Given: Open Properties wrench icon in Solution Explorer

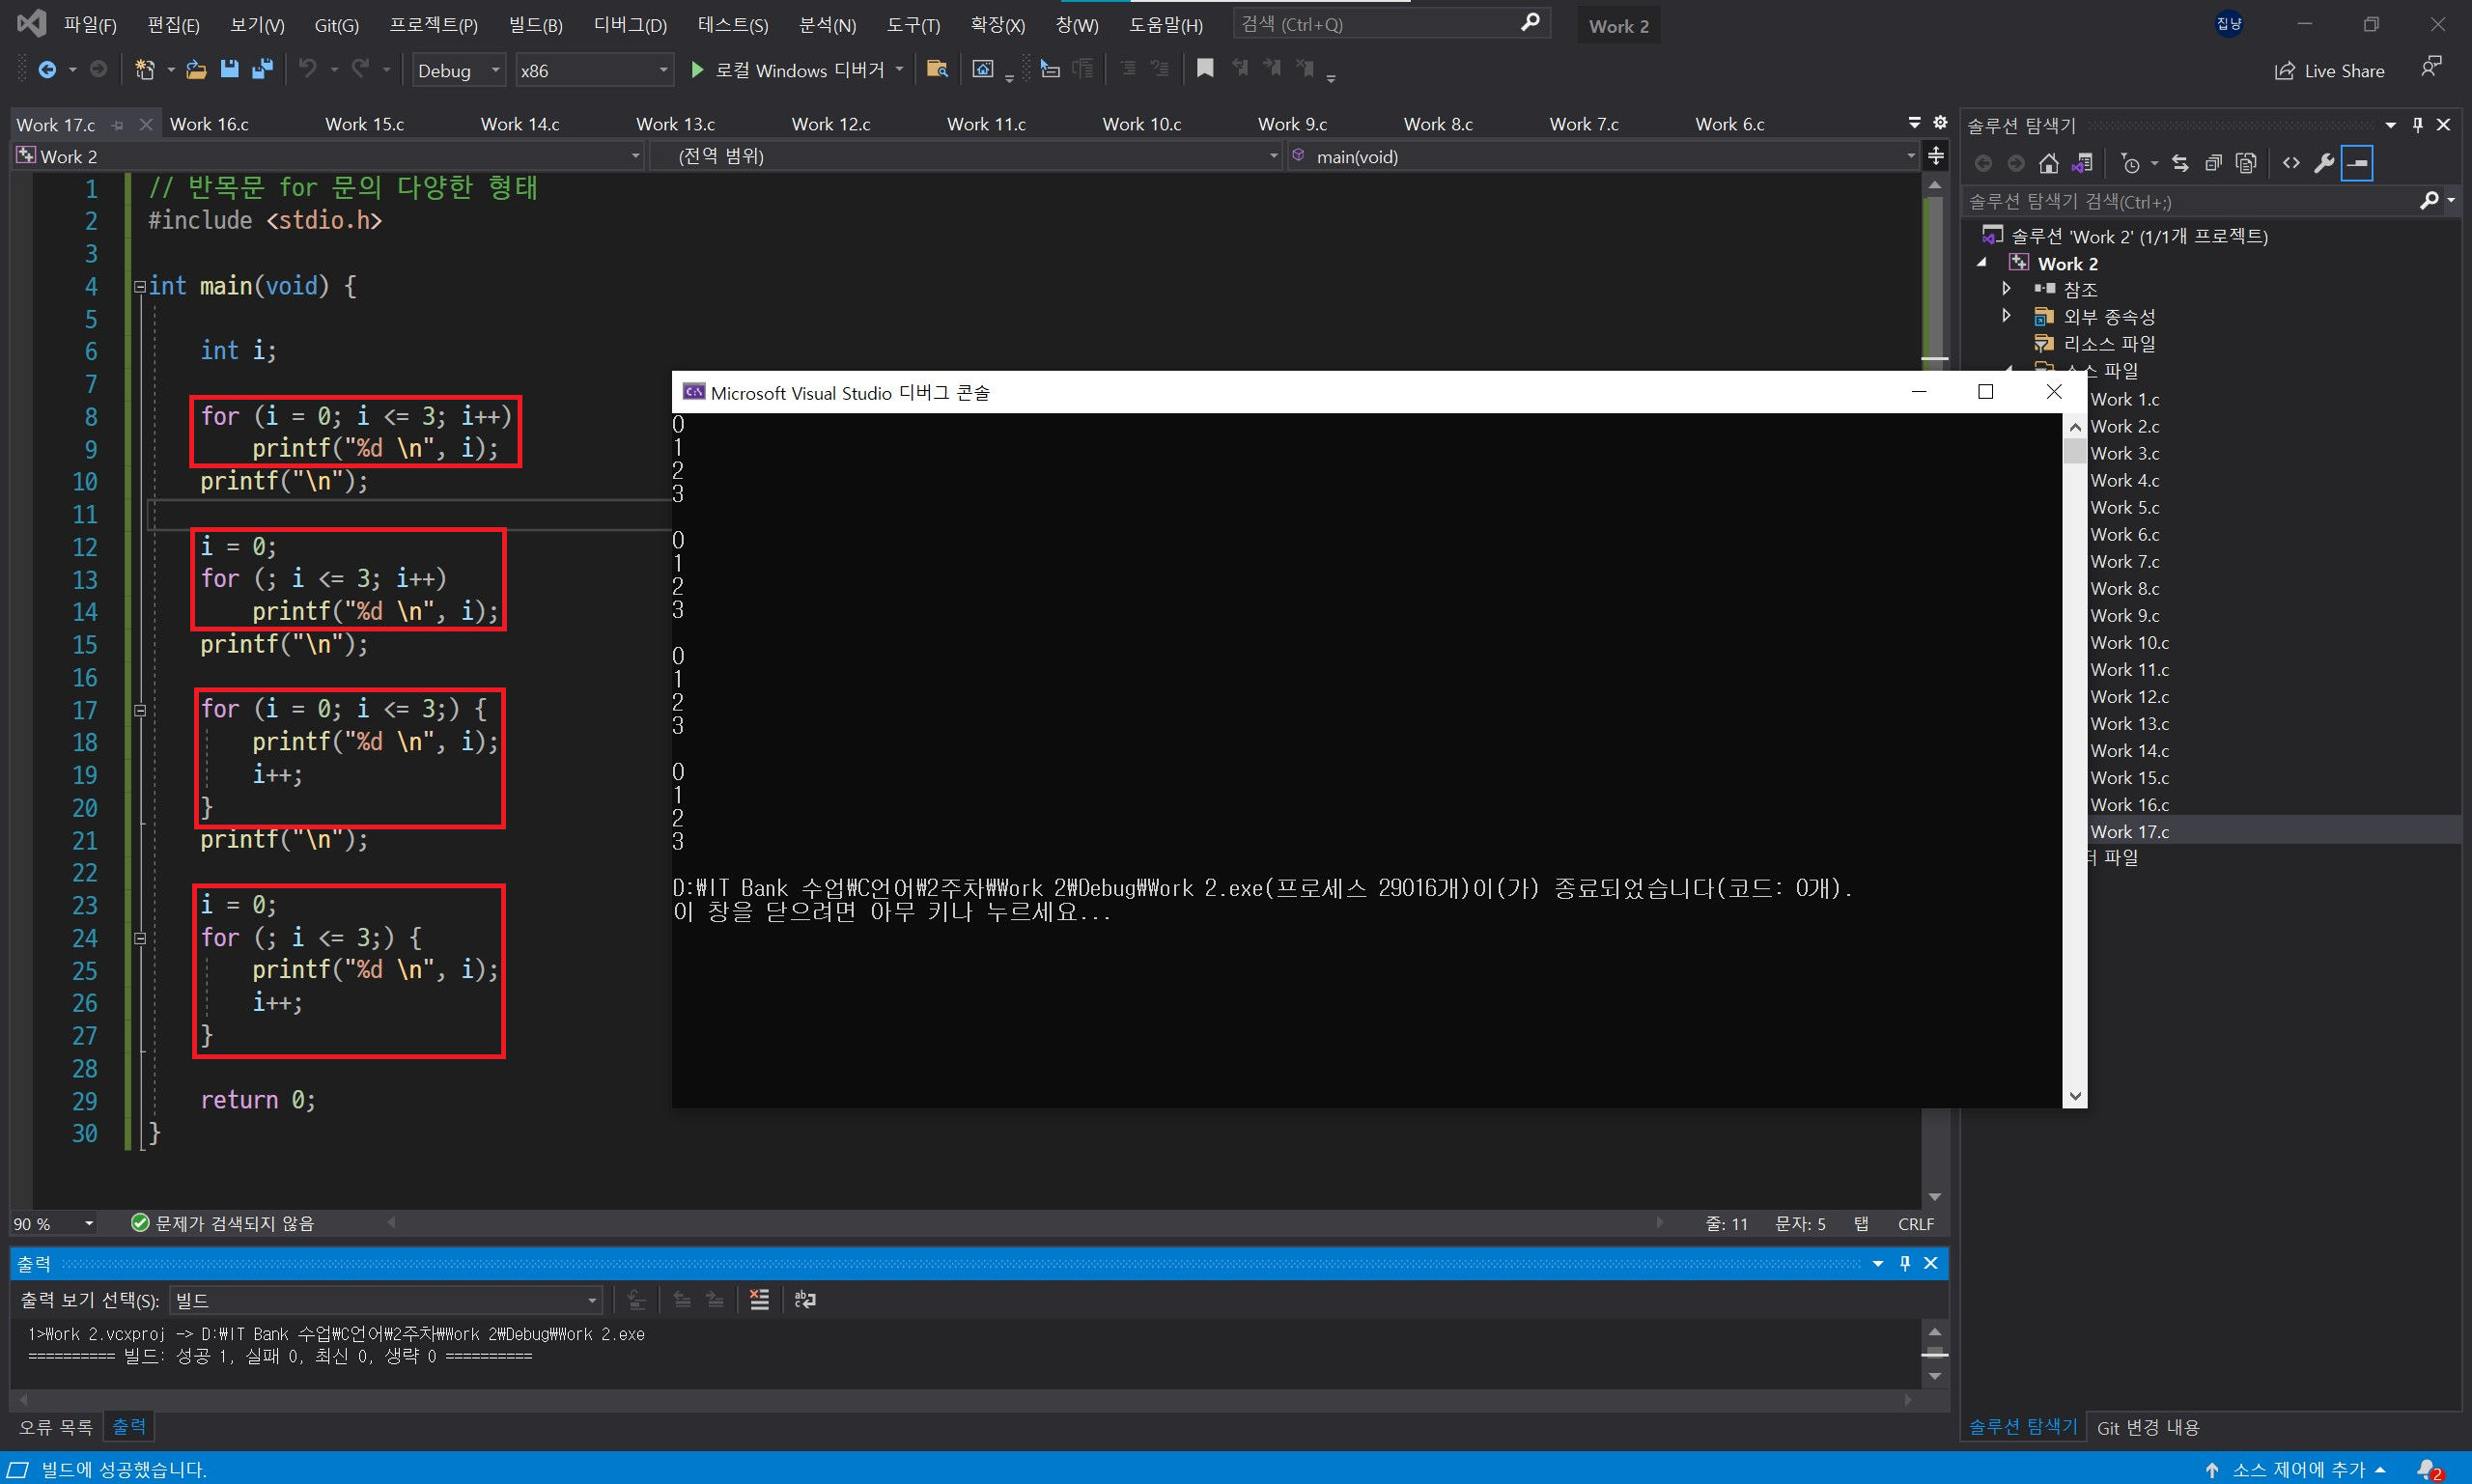Looking at the screenshot, I should click(x=2324, y=163).
